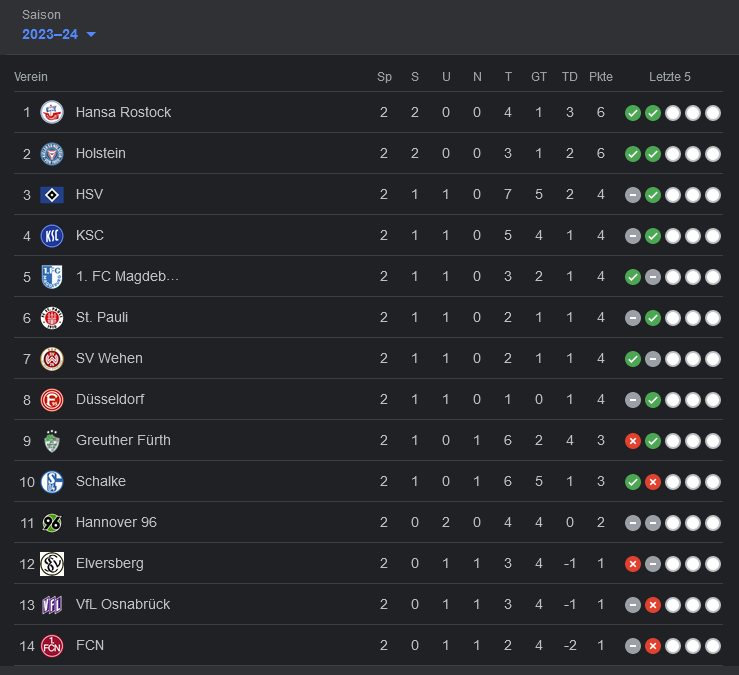Click the Hannover 96 logo

point(52,522)
